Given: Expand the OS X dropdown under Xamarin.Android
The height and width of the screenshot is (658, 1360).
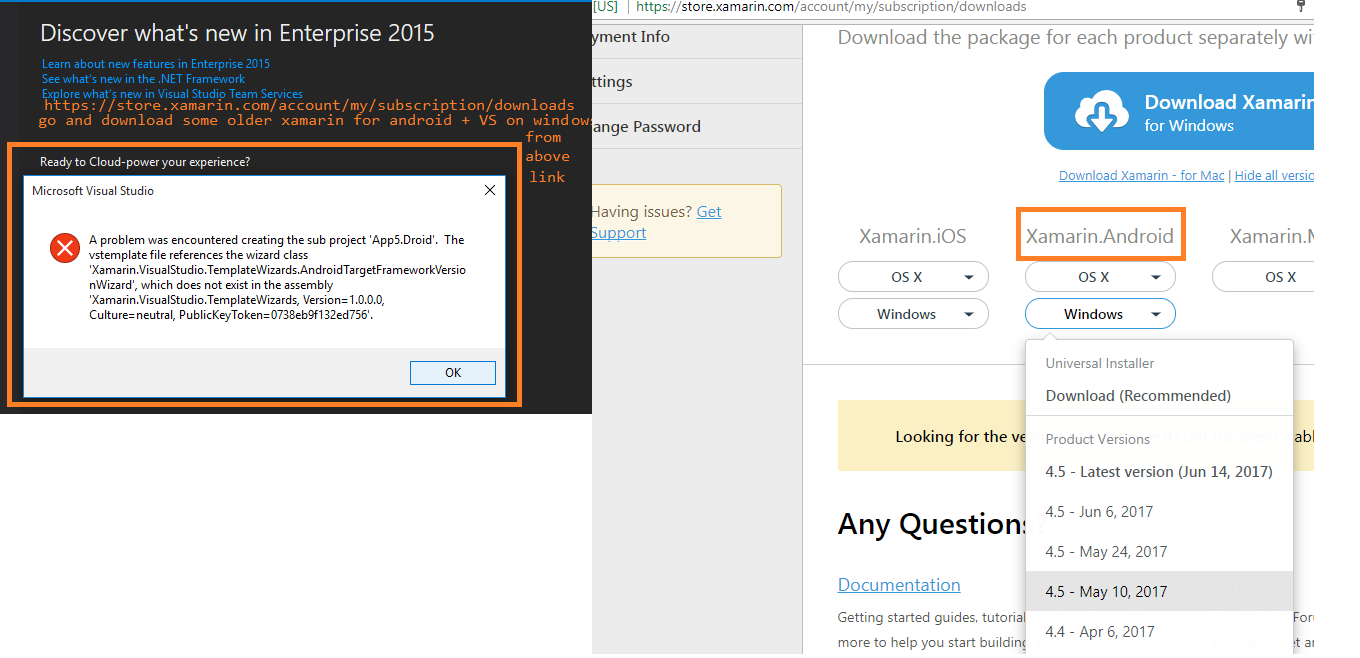Looking at the screenshot, I should (x=1100, y=277).
